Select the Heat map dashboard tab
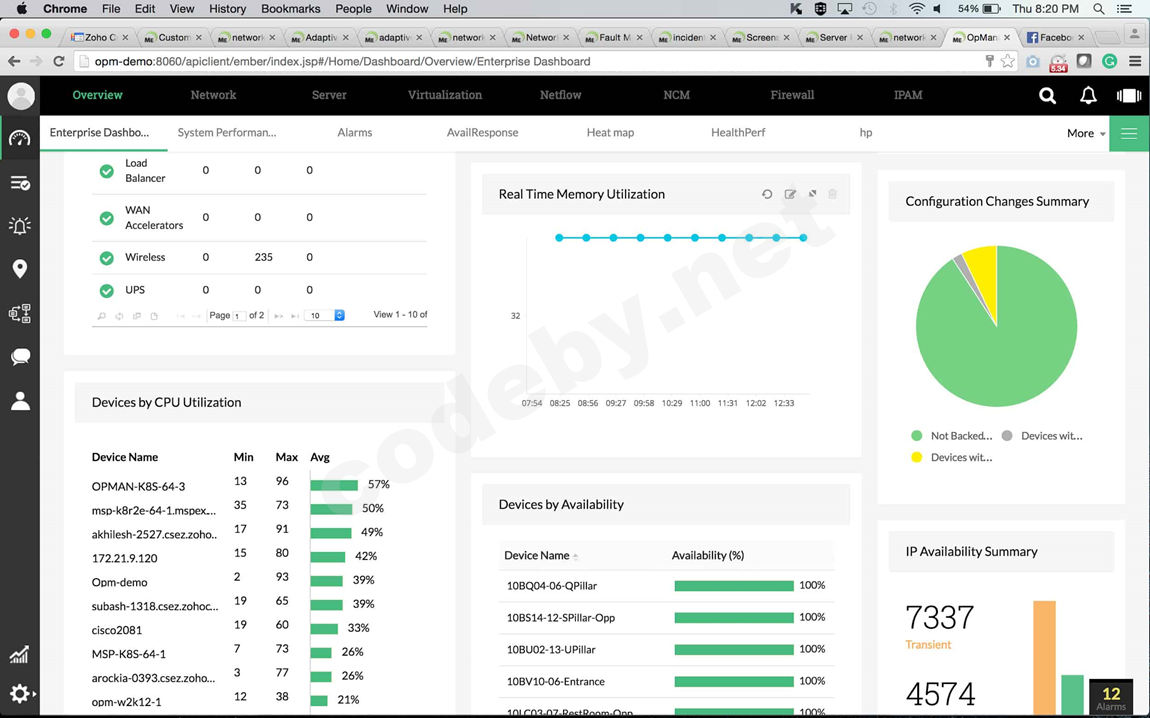The height and width of the screenshot is (718, 1150). coord(610,133)
